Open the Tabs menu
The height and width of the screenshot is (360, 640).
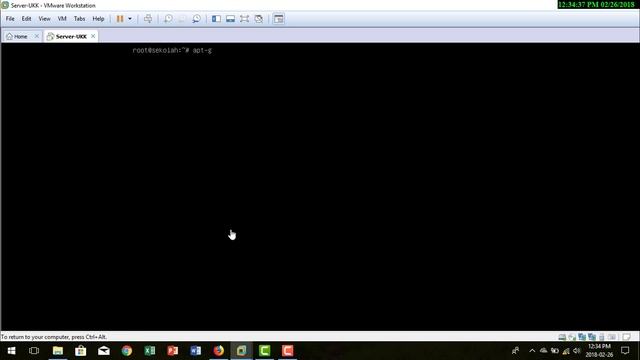click(x=79, y=19)
